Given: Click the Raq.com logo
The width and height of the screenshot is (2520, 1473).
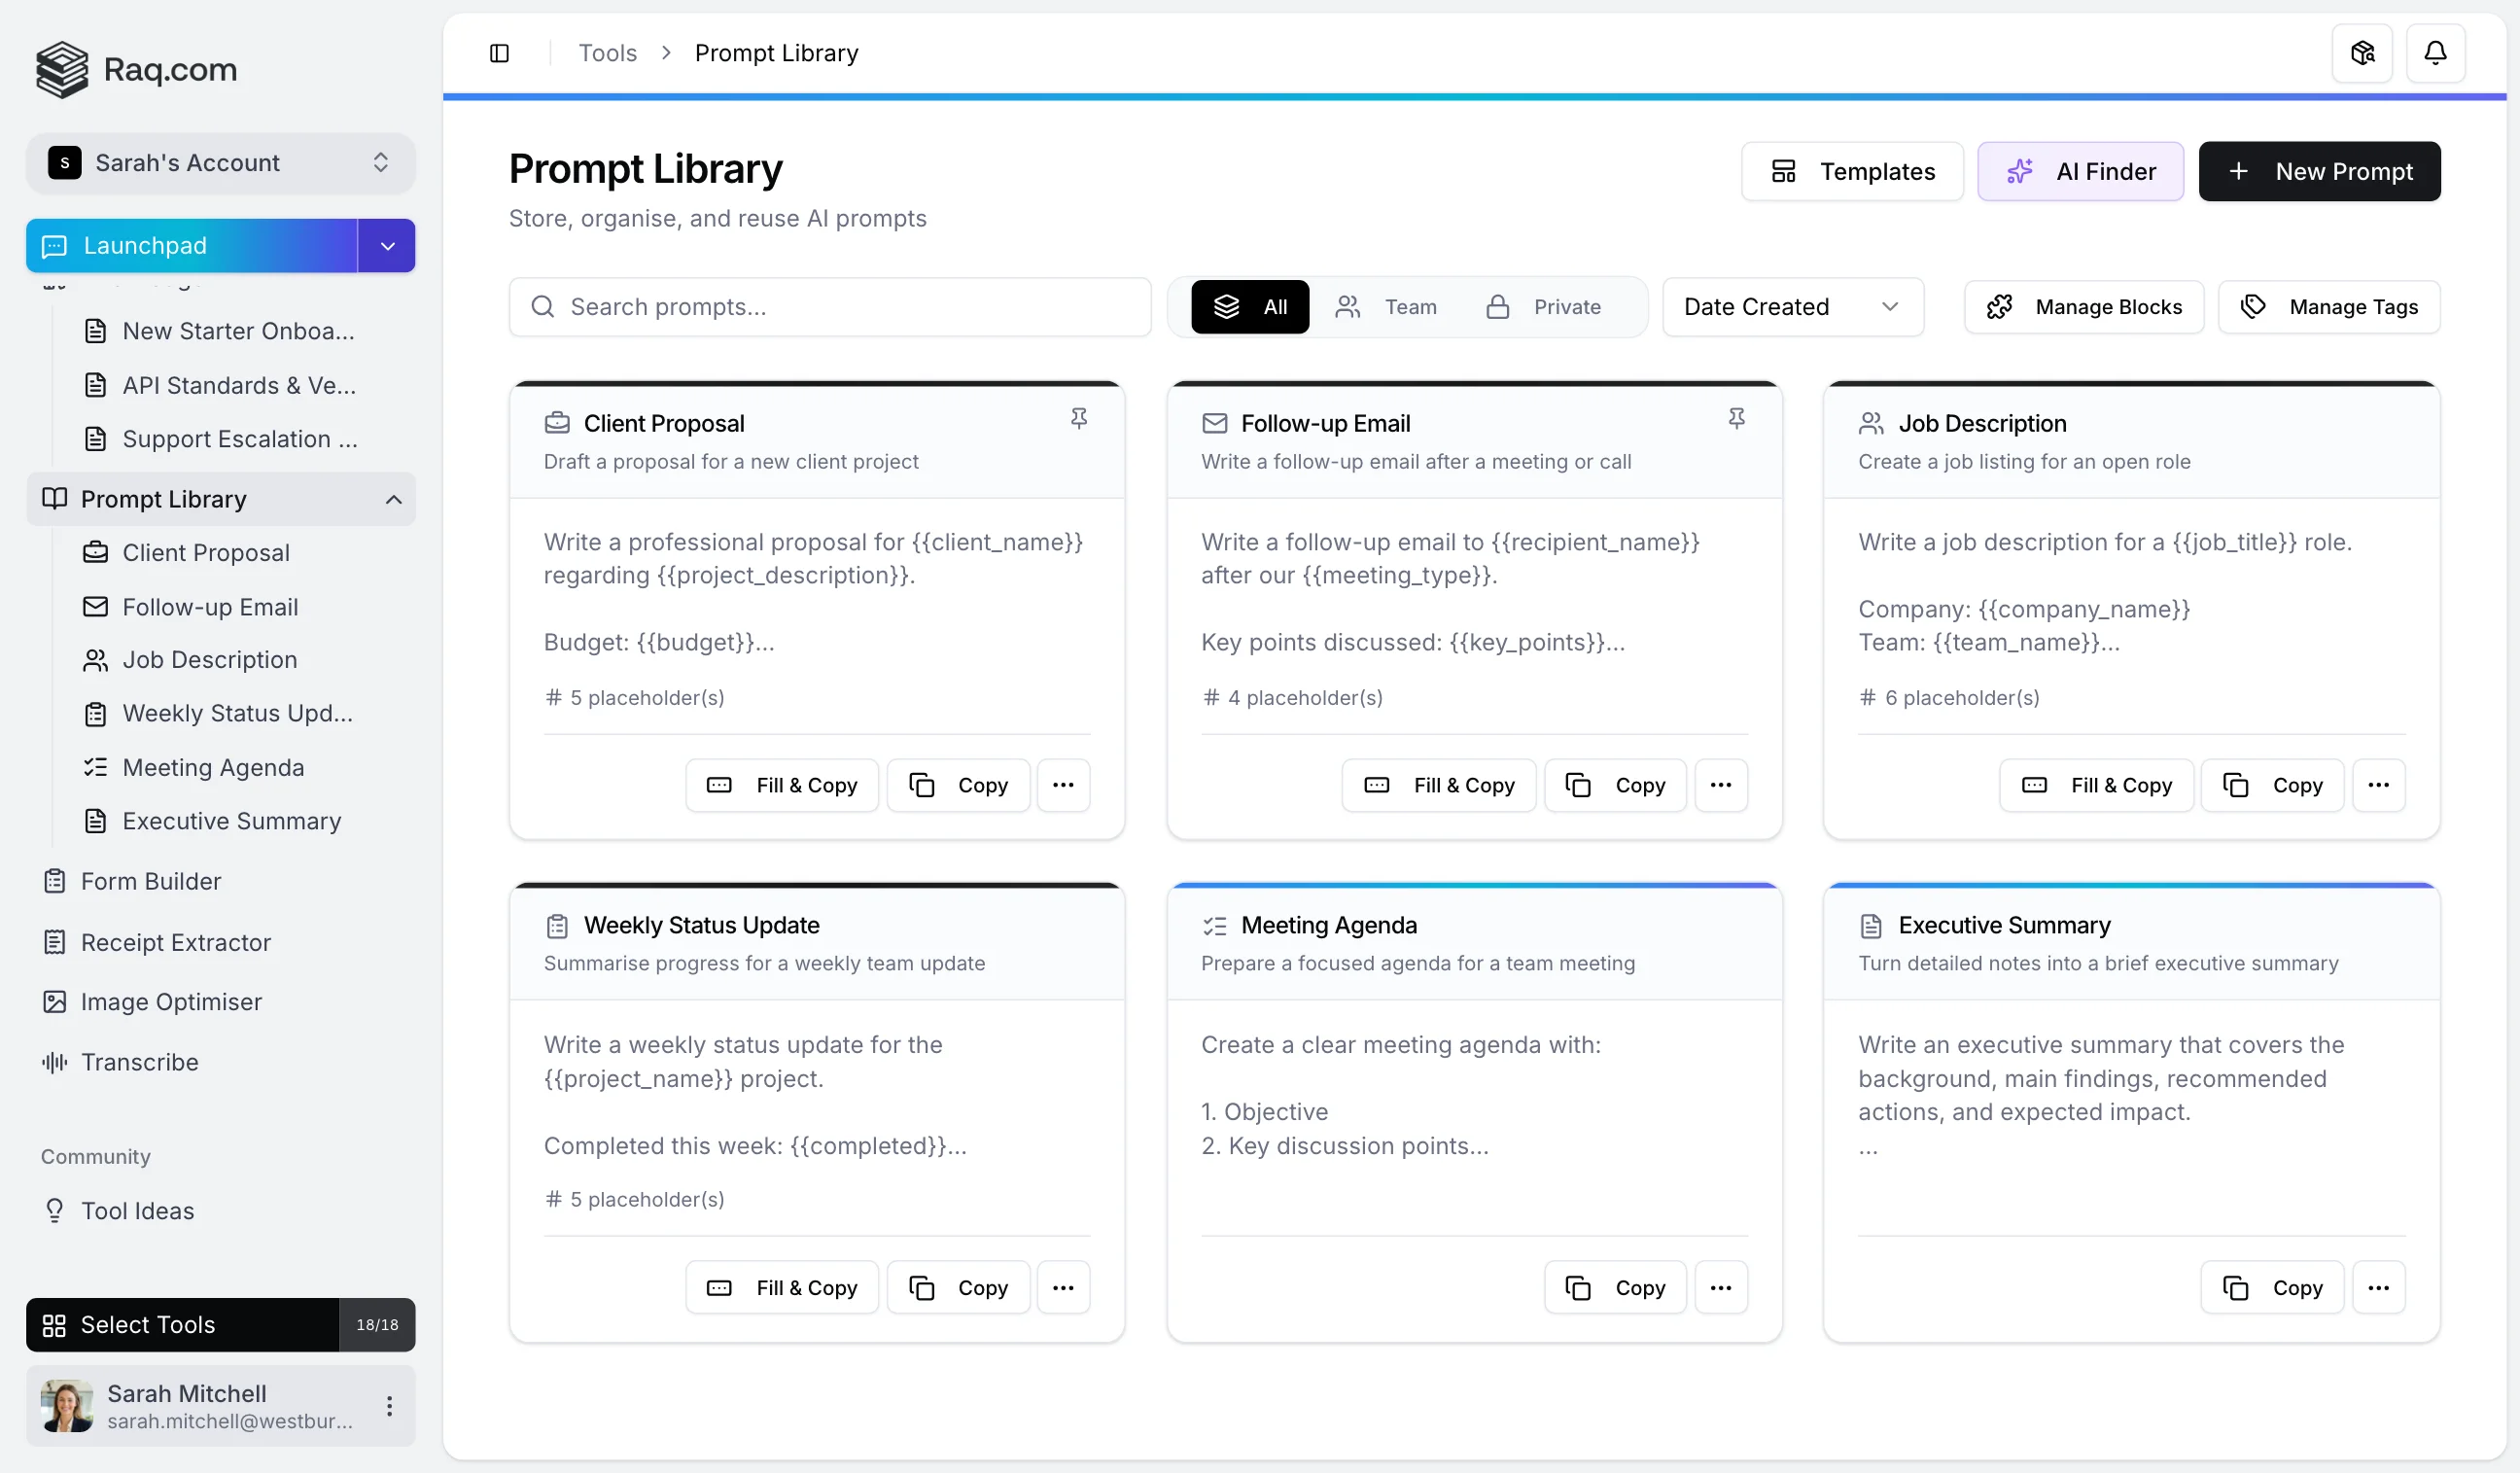Looking at the screenshot, I should 135,69.
